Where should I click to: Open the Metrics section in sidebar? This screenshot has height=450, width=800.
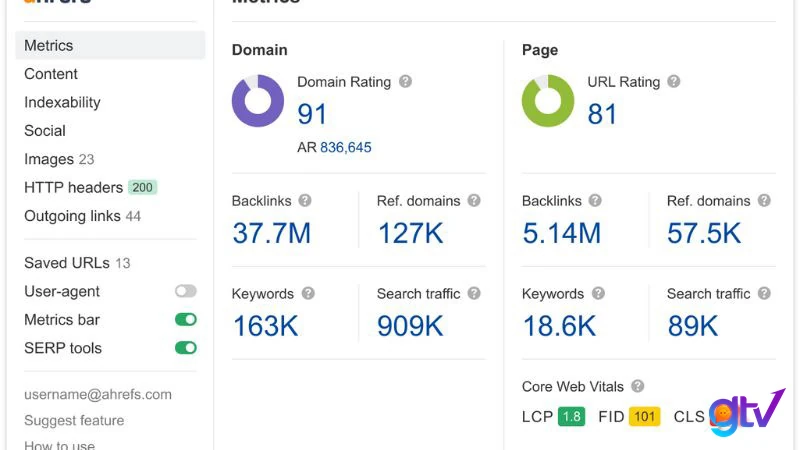tap(110, 45)
